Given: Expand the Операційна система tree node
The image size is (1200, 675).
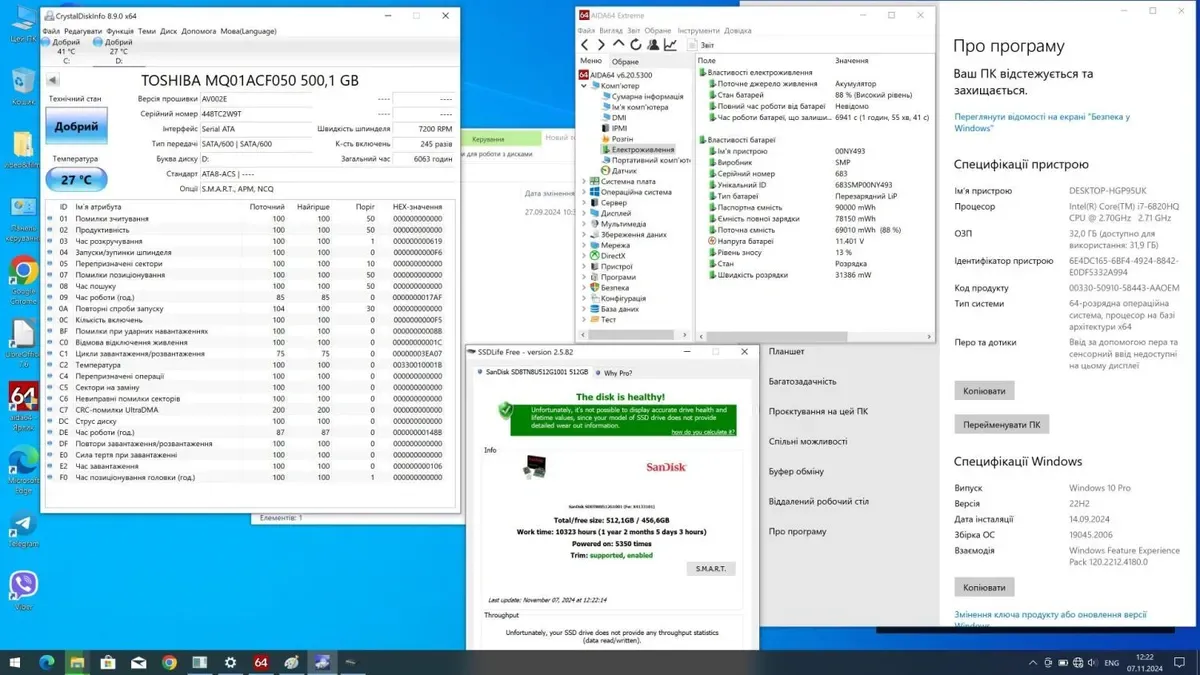Looking at the screenshot, I should 584,192.
